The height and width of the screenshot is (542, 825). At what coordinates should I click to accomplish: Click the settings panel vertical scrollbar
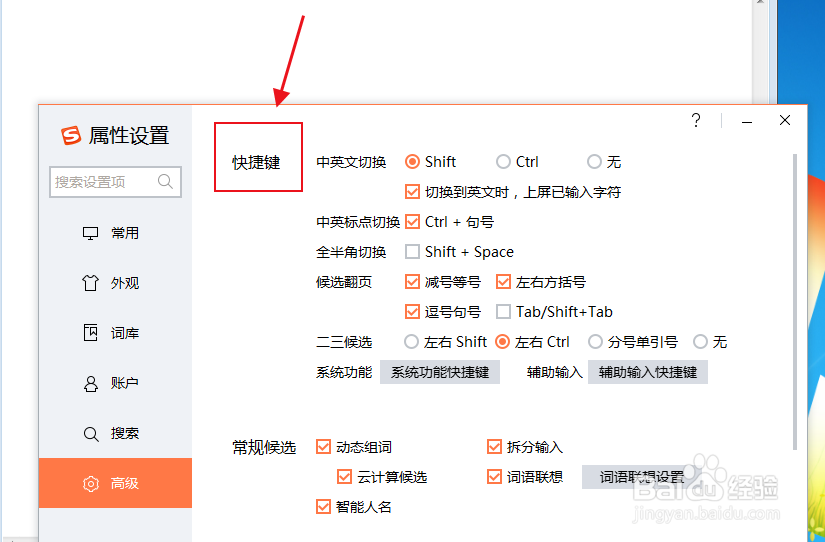pos(794,302)
